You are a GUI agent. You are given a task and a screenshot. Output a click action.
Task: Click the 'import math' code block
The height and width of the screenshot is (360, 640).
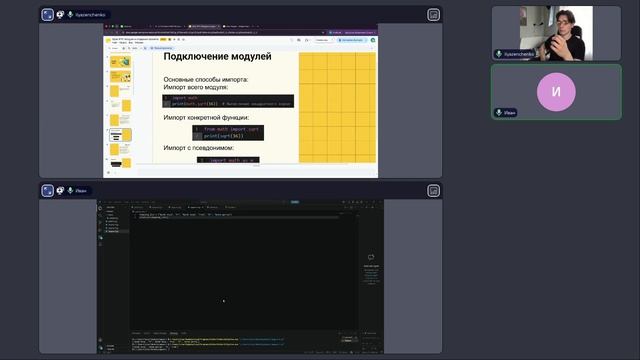click(x=228, y=101)
